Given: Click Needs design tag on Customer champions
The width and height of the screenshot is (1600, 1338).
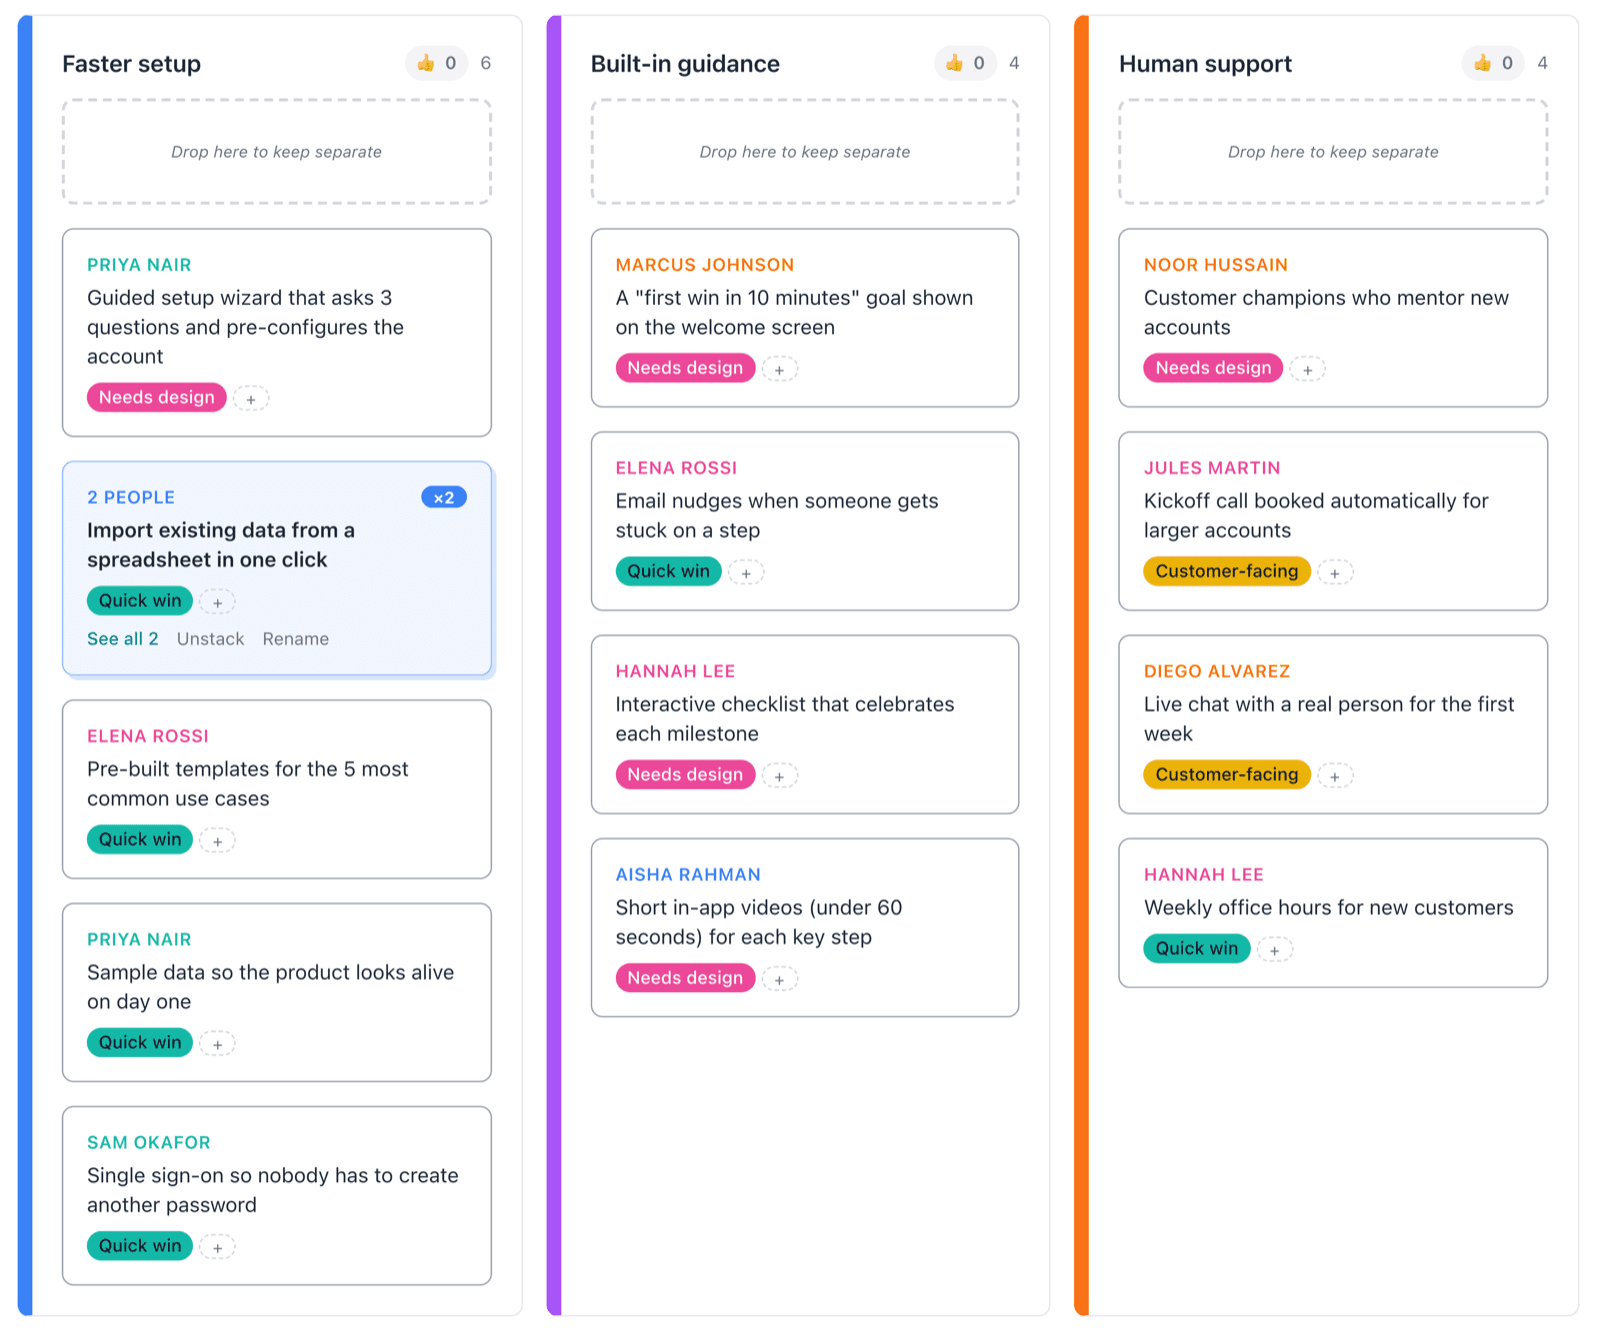Looking at the screenshot, I should pyautogui.click(x=1213, y=368).
